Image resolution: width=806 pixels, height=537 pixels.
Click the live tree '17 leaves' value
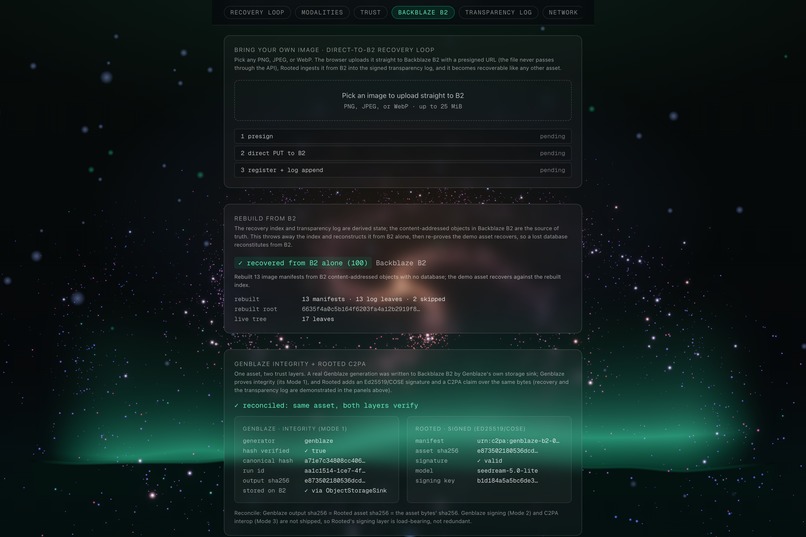pos(318,319)
